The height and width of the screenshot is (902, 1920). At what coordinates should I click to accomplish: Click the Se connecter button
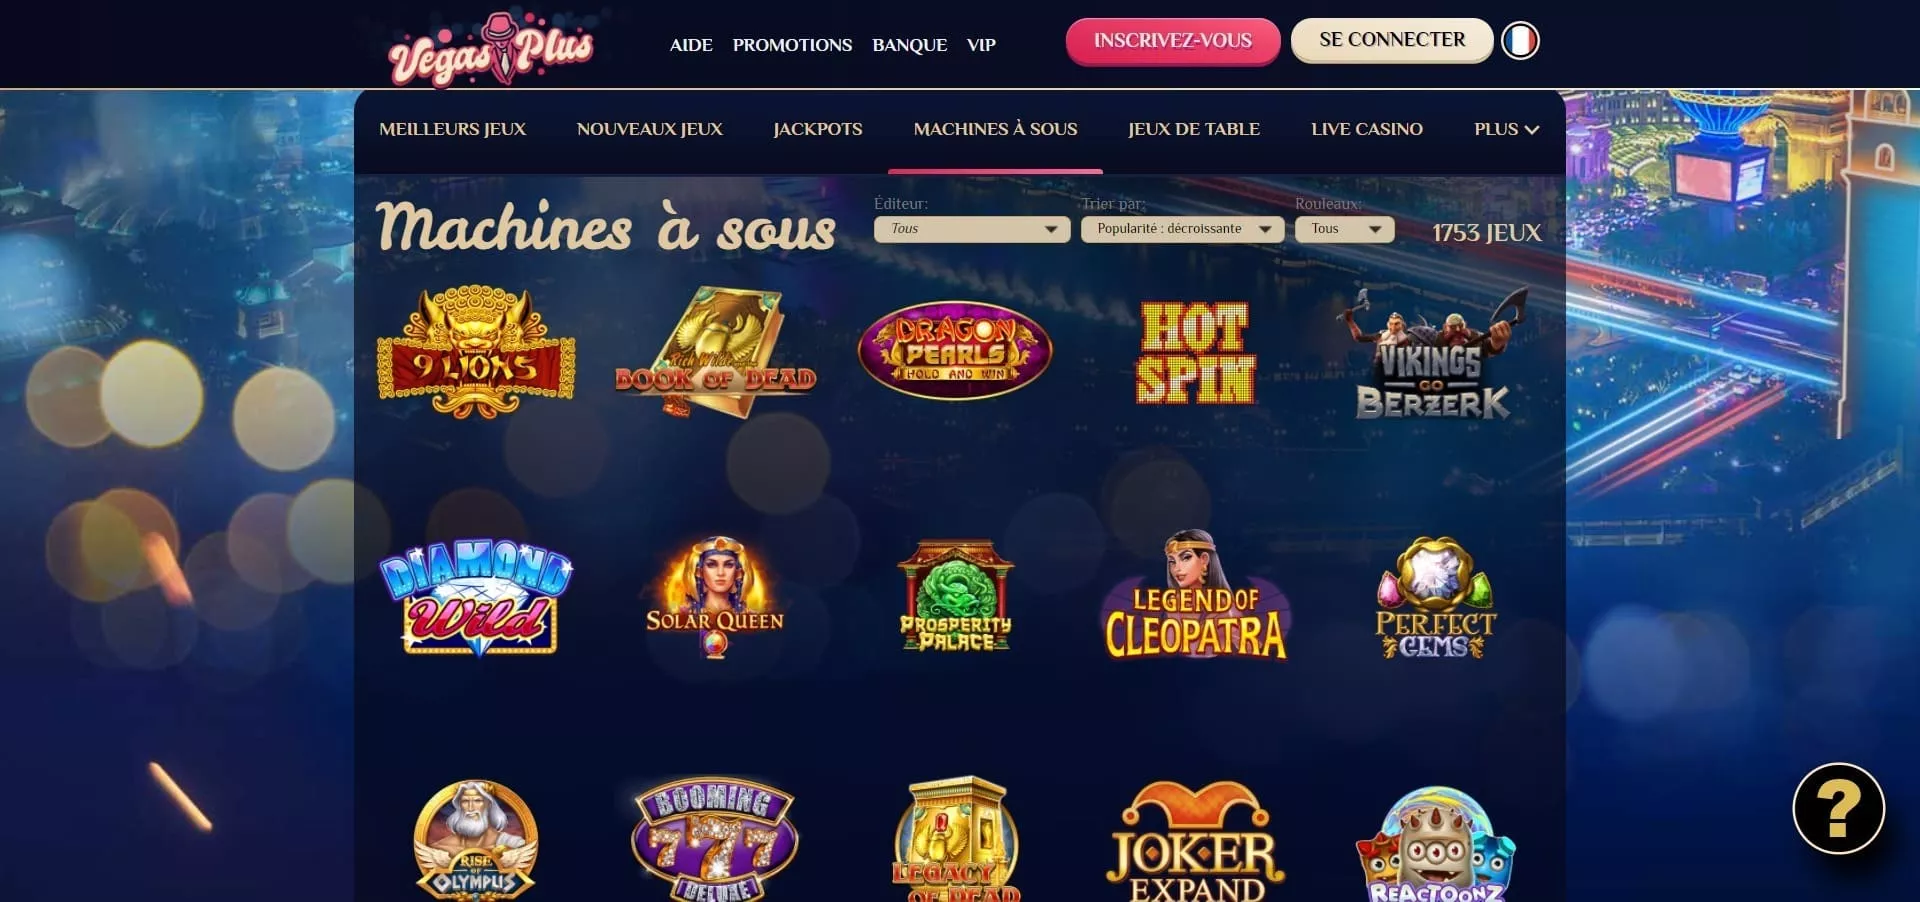click(x=1392, y=40)
